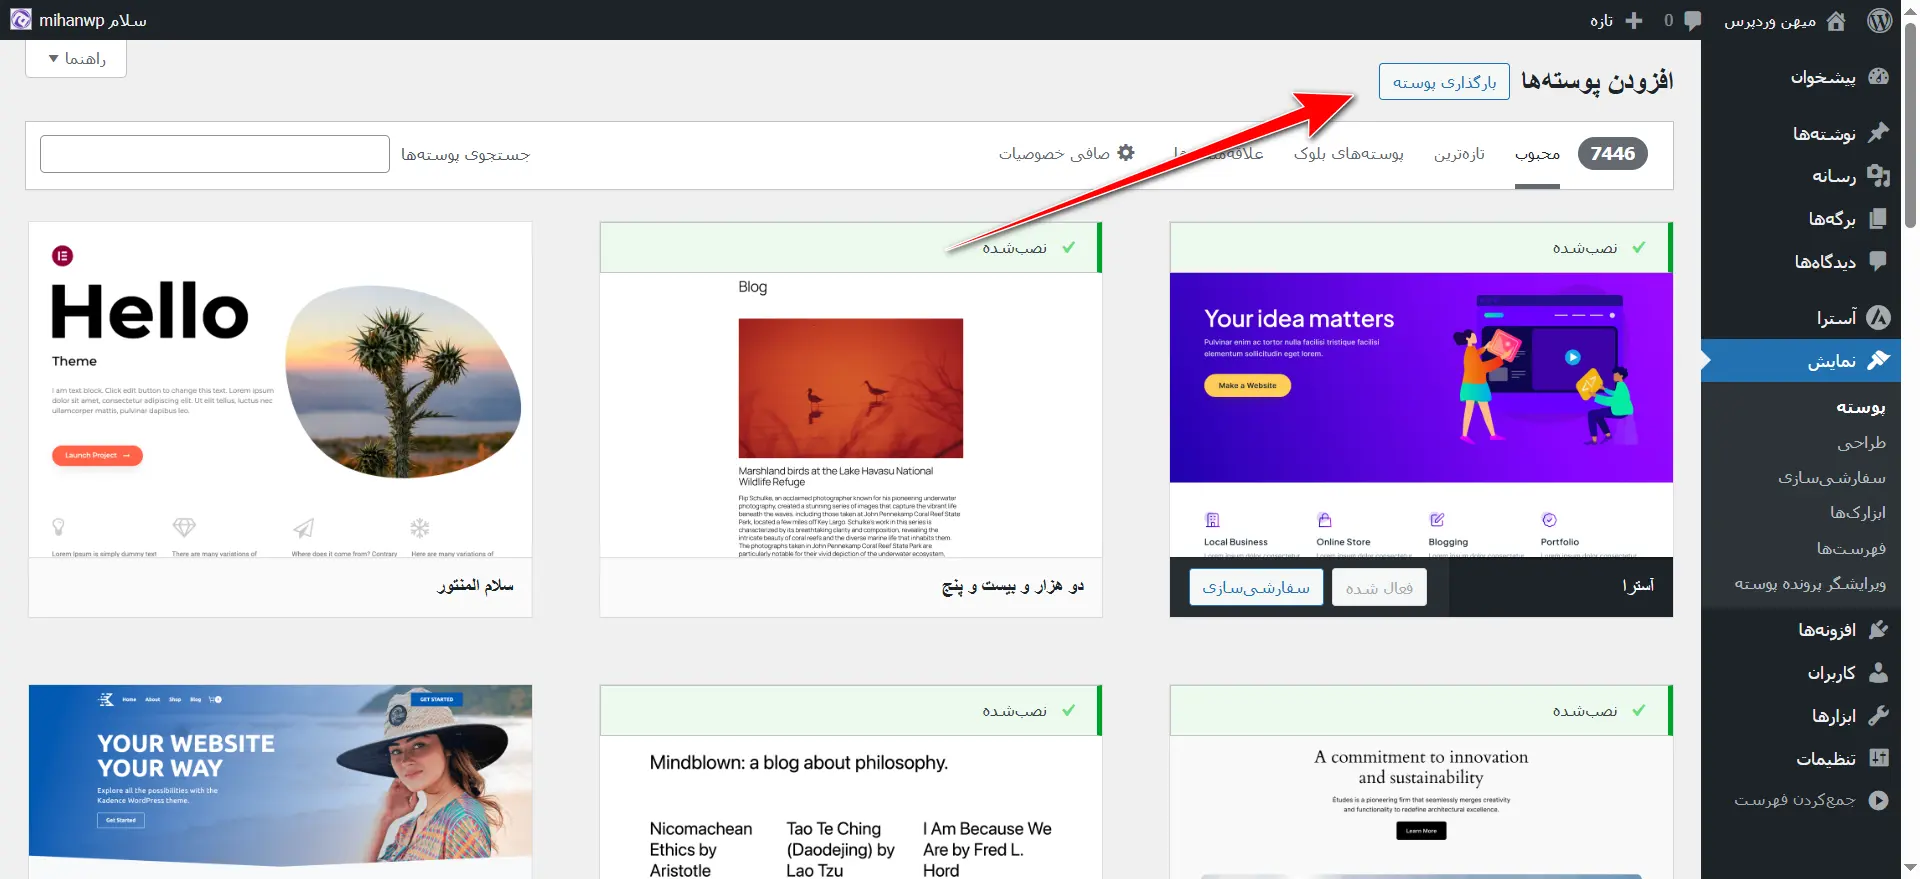The image size is (1920, 879).
Task: Click the آسترا Astra logo icon
Action: pos(1878,318)
